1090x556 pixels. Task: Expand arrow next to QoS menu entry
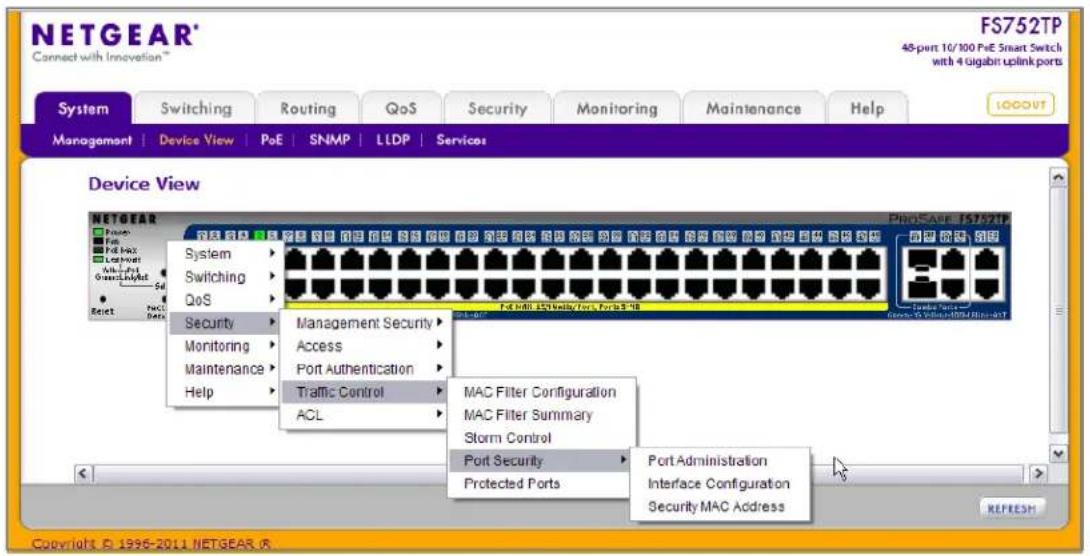(272, 300)
